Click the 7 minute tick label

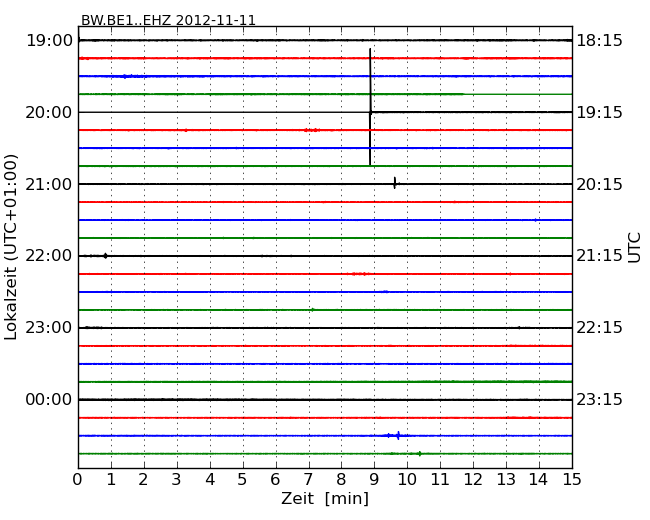(x=308, y=479)
